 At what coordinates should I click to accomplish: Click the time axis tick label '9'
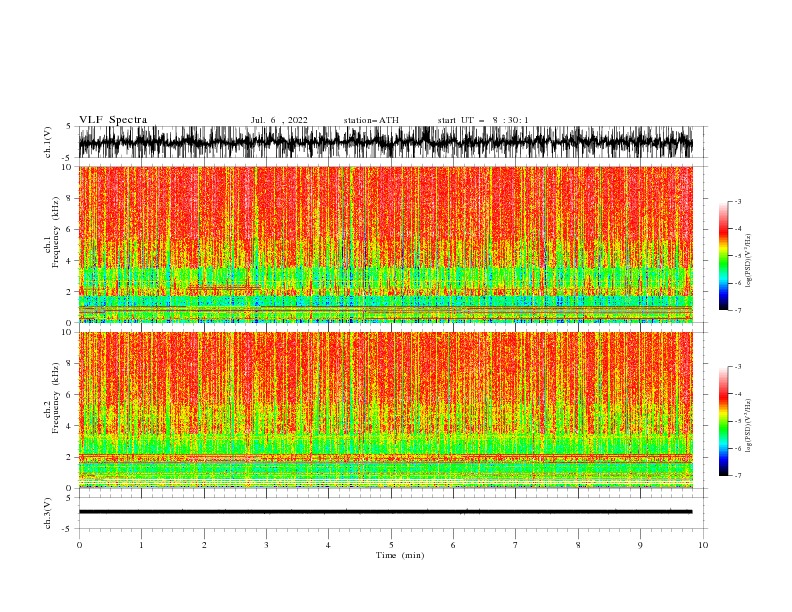click(640, 545)
